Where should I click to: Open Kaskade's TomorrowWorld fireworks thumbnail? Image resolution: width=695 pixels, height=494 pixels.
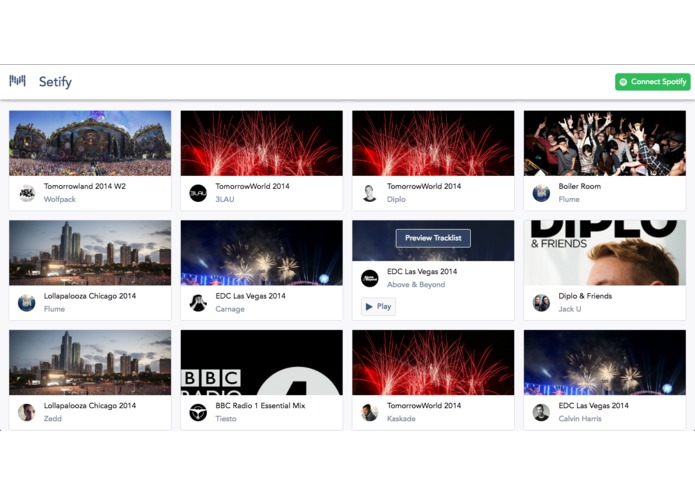(x=433, y=362)
